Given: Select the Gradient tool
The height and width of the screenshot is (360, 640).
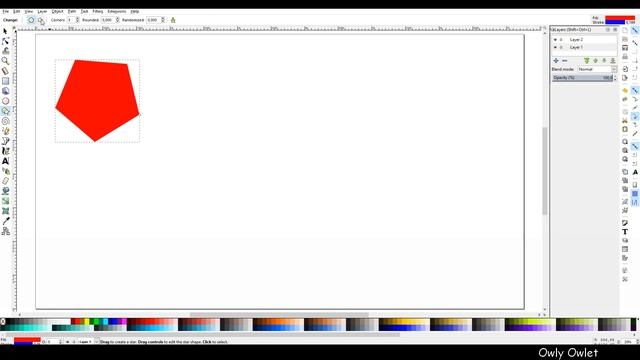Looking at the screenshot, I should coord(5,201).
